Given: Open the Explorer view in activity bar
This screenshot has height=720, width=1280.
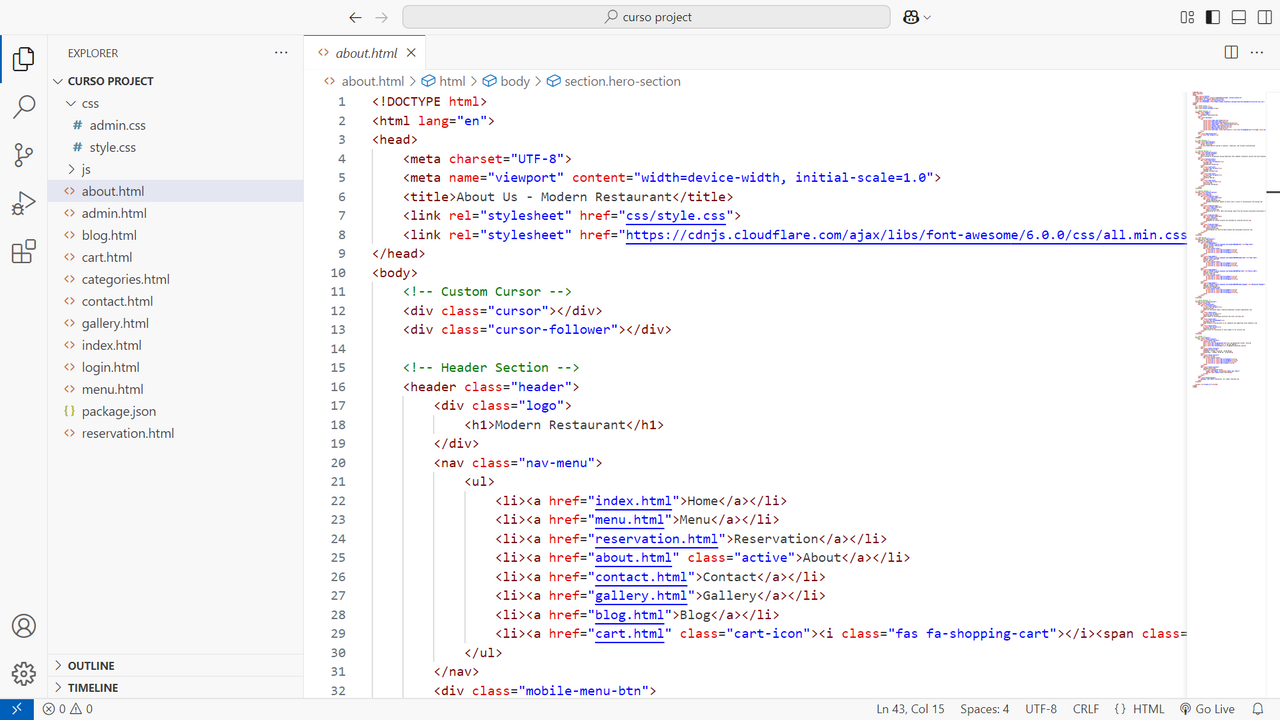Looking at the screenshot, I should coord(24,59).
